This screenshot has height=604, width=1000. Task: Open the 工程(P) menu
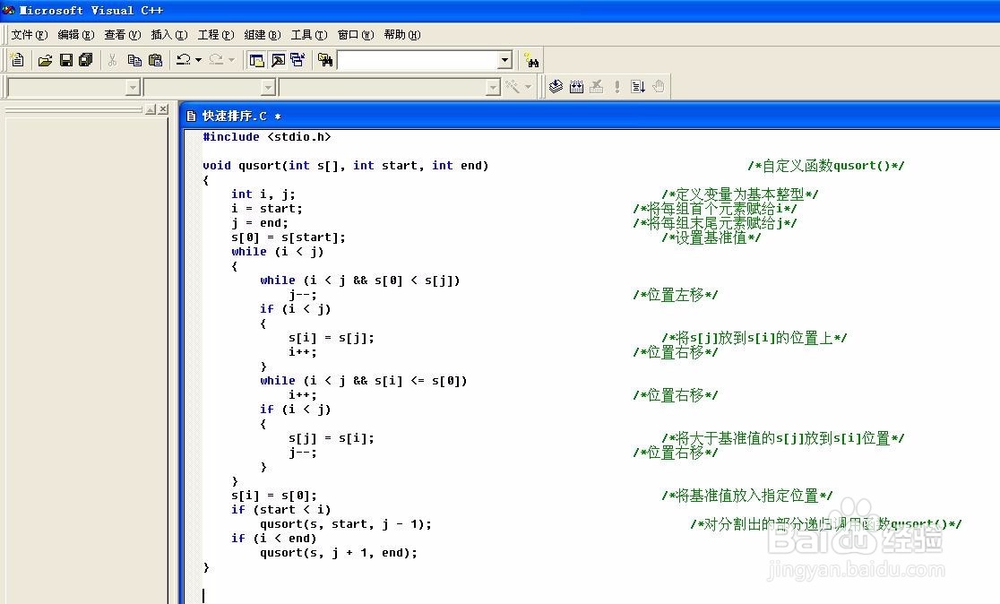[216, 34]
